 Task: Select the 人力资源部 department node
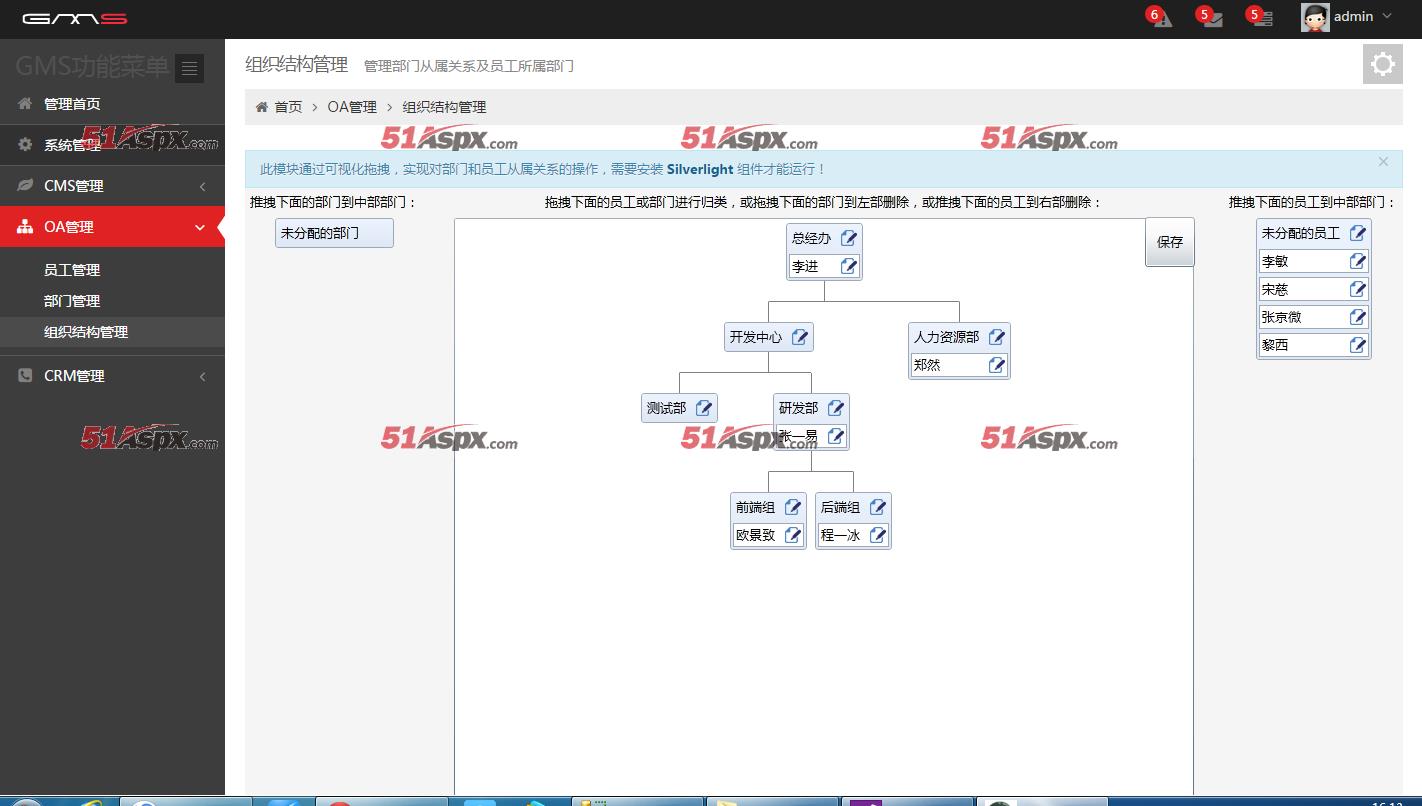point(946,337)
